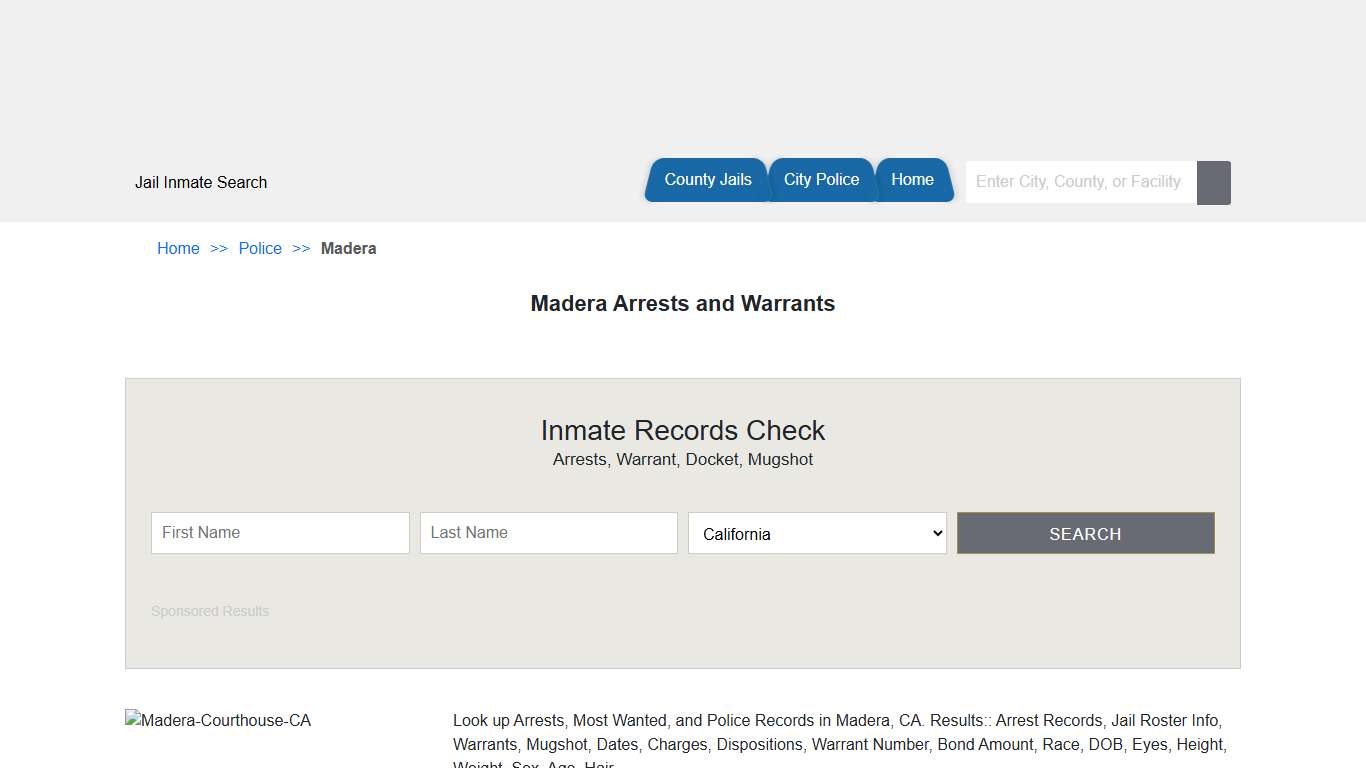Click the Madera Arrests and Warrants heading
Image resolution: width=1366 pixels, height=768 pixels.
click(683, 303)
